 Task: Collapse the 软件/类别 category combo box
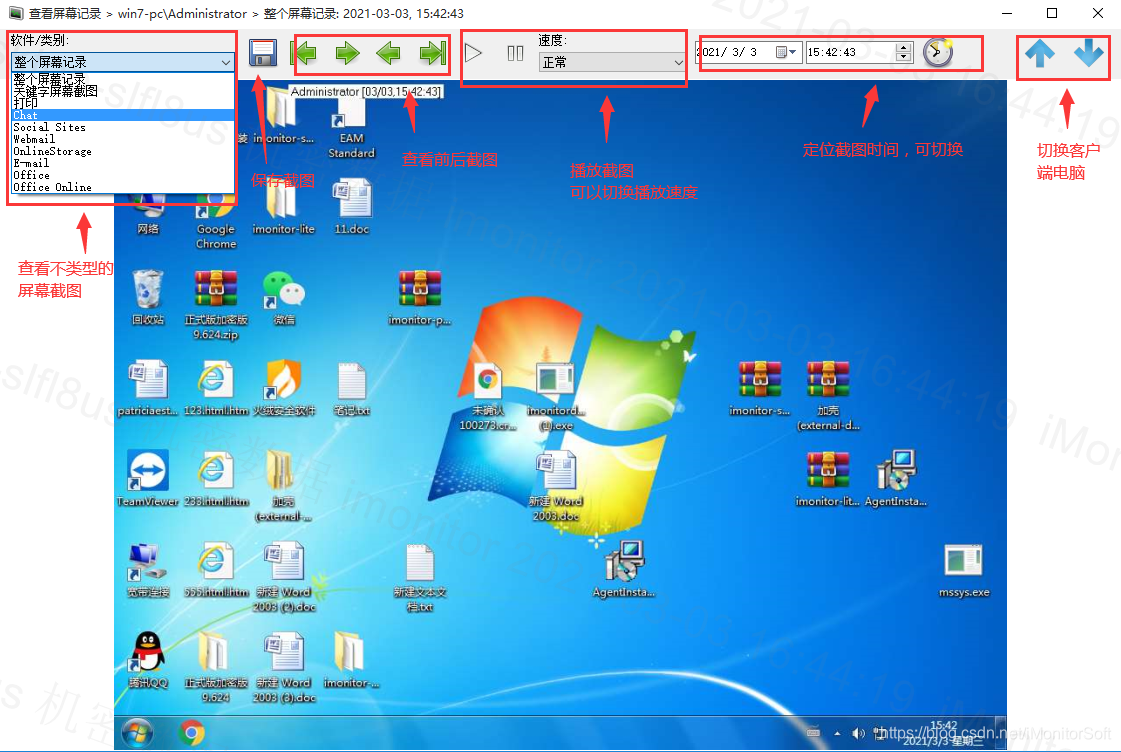click(x=226, y=62)
